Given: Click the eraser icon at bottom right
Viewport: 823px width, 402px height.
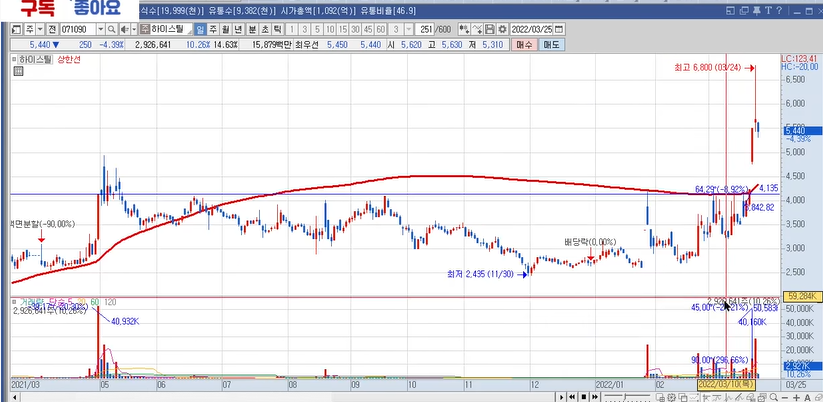Looking at the screenshot, I should tap(818, 397).
